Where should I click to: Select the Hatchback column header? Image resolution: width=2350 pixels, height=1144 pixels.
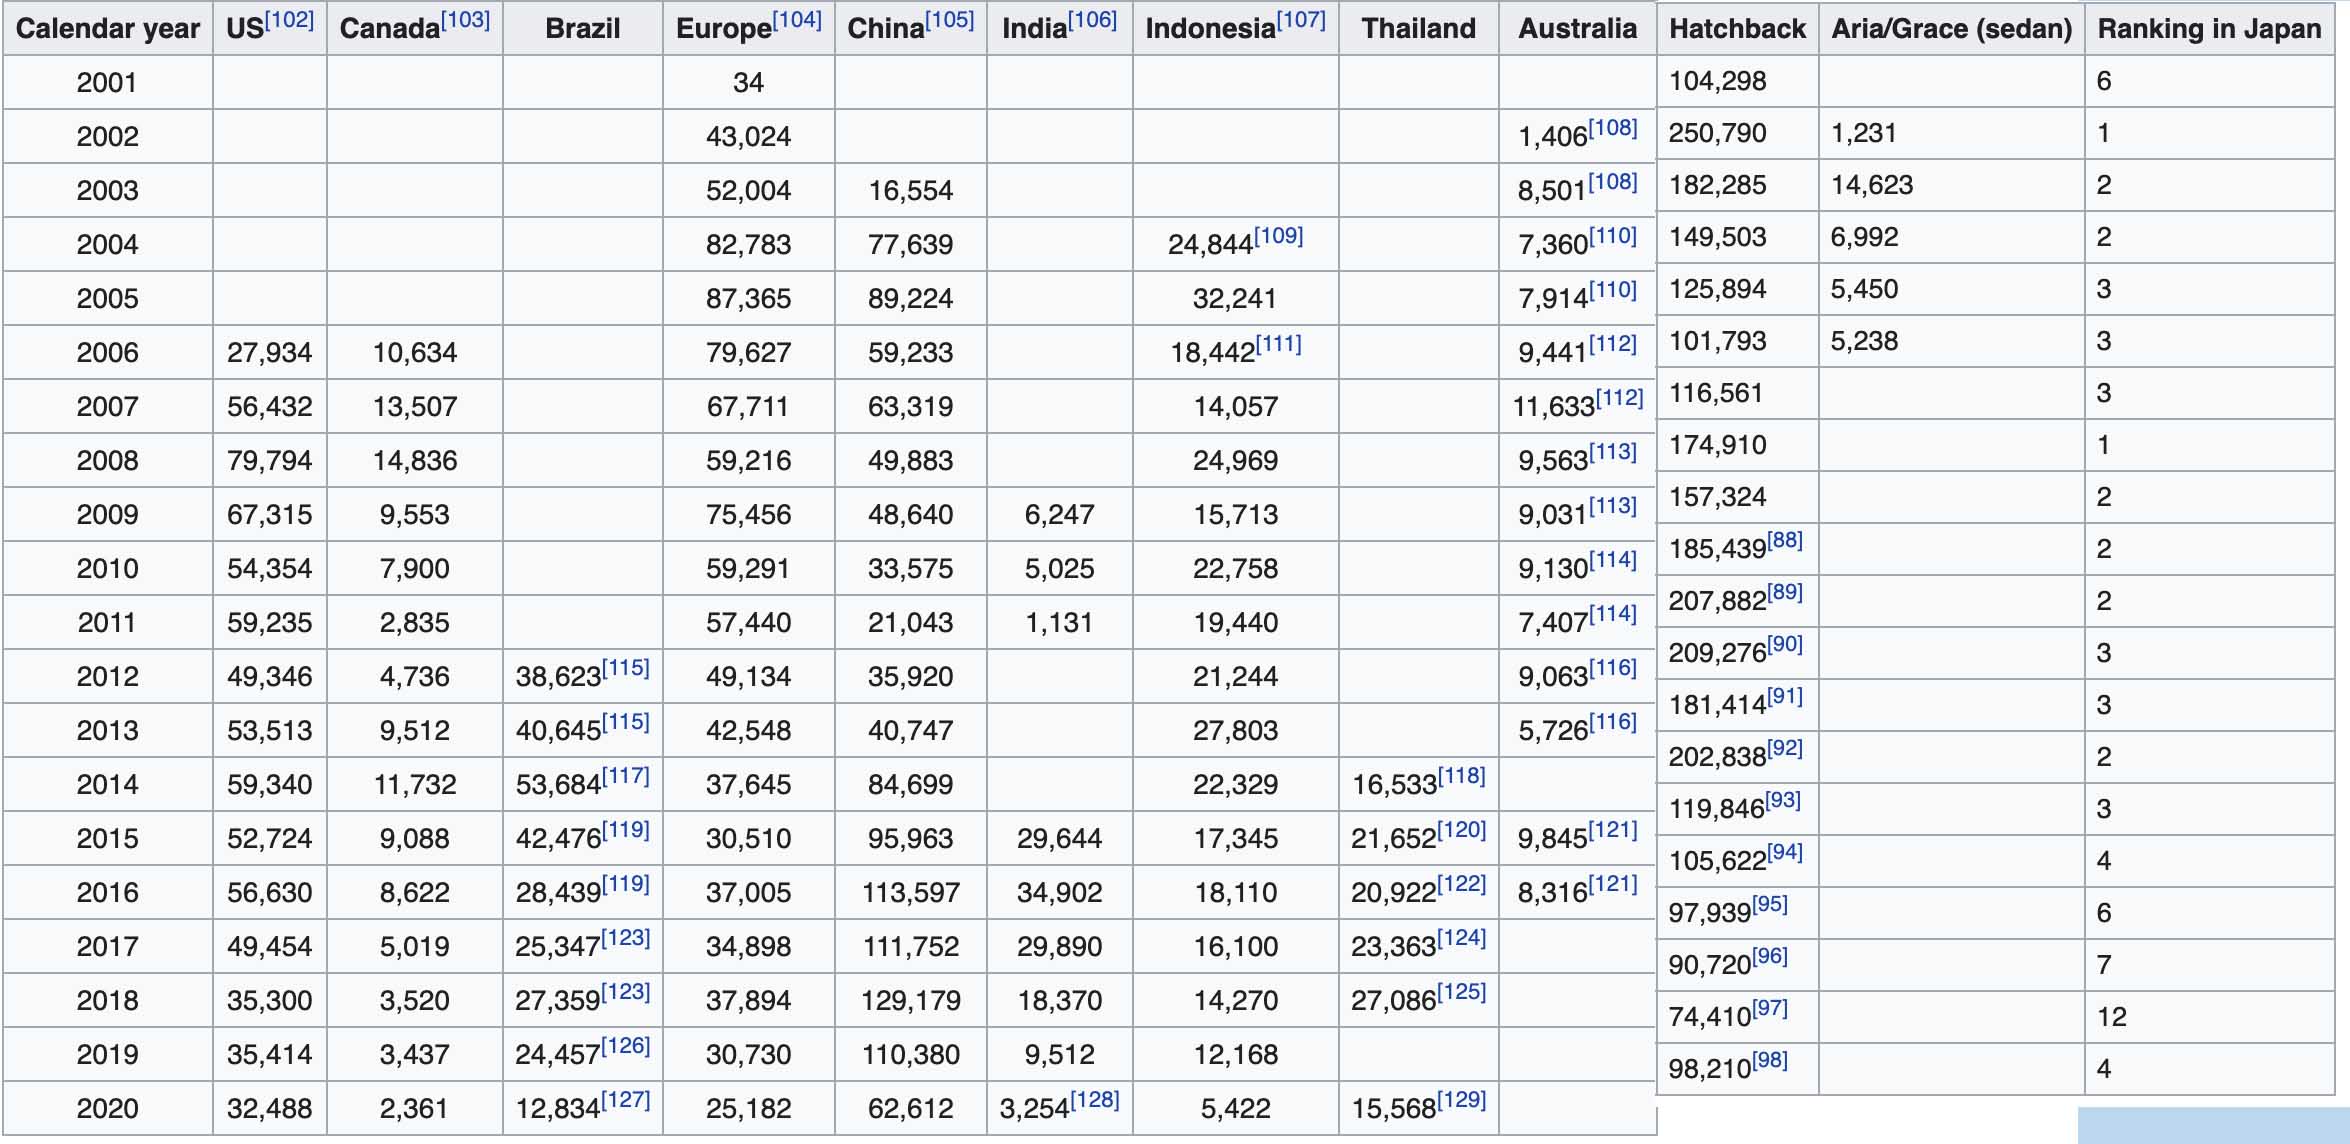point(1737,28)
